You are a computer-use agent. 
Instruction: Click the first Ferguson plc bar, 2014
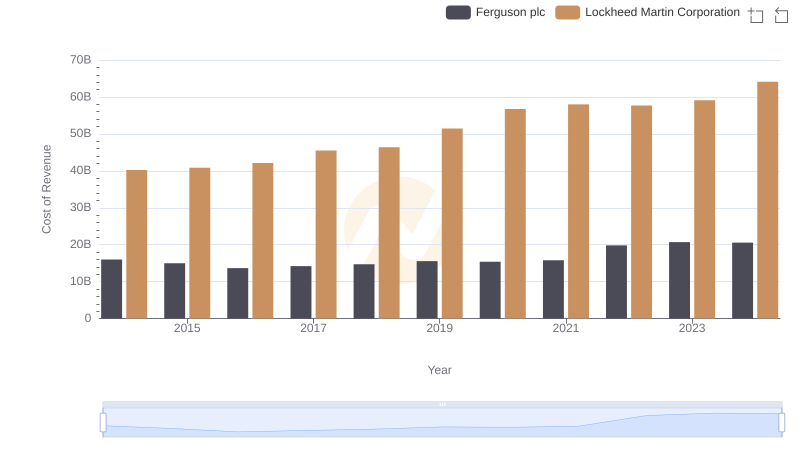[x=112, y=289]
